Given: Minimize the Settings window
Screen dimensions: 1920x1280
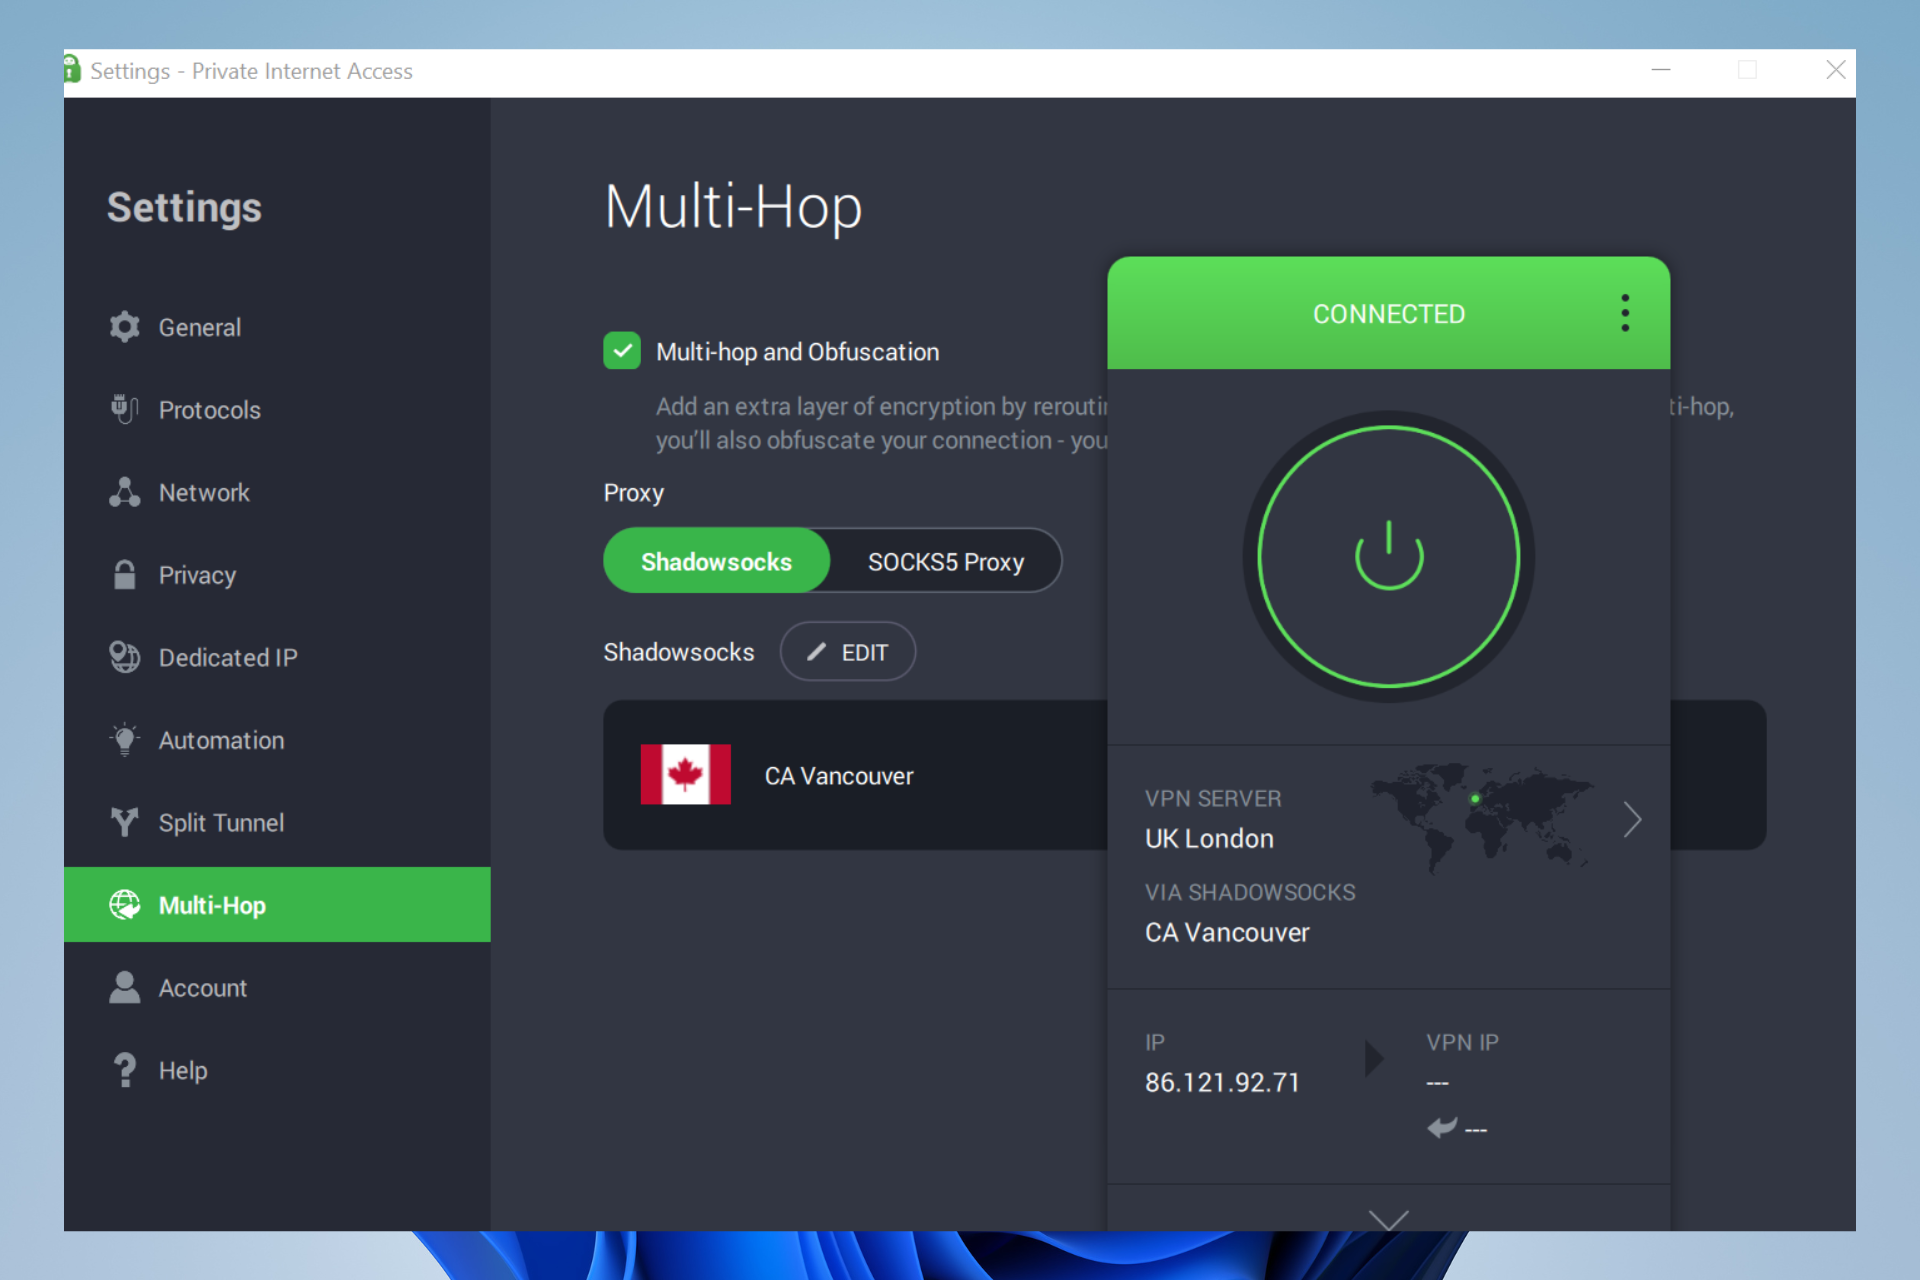Looking at the screenshot, I should point(1661,70).
